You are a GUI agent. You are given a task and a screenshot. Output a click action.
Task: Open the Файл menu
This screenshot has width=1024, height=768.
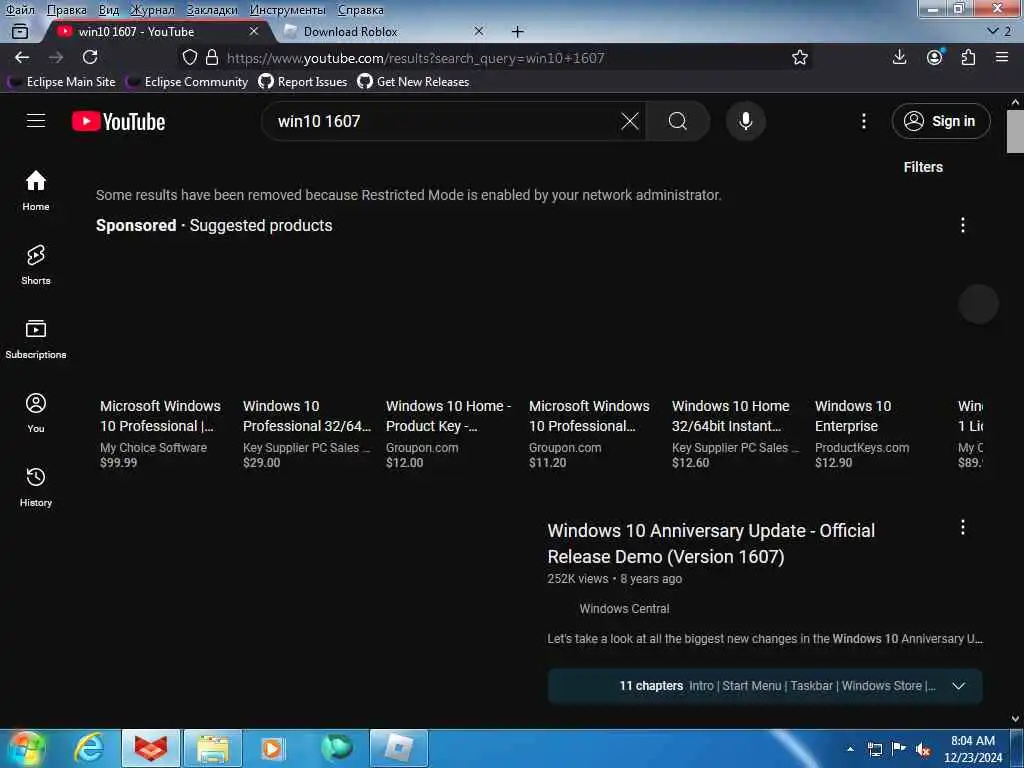(20, 10)
